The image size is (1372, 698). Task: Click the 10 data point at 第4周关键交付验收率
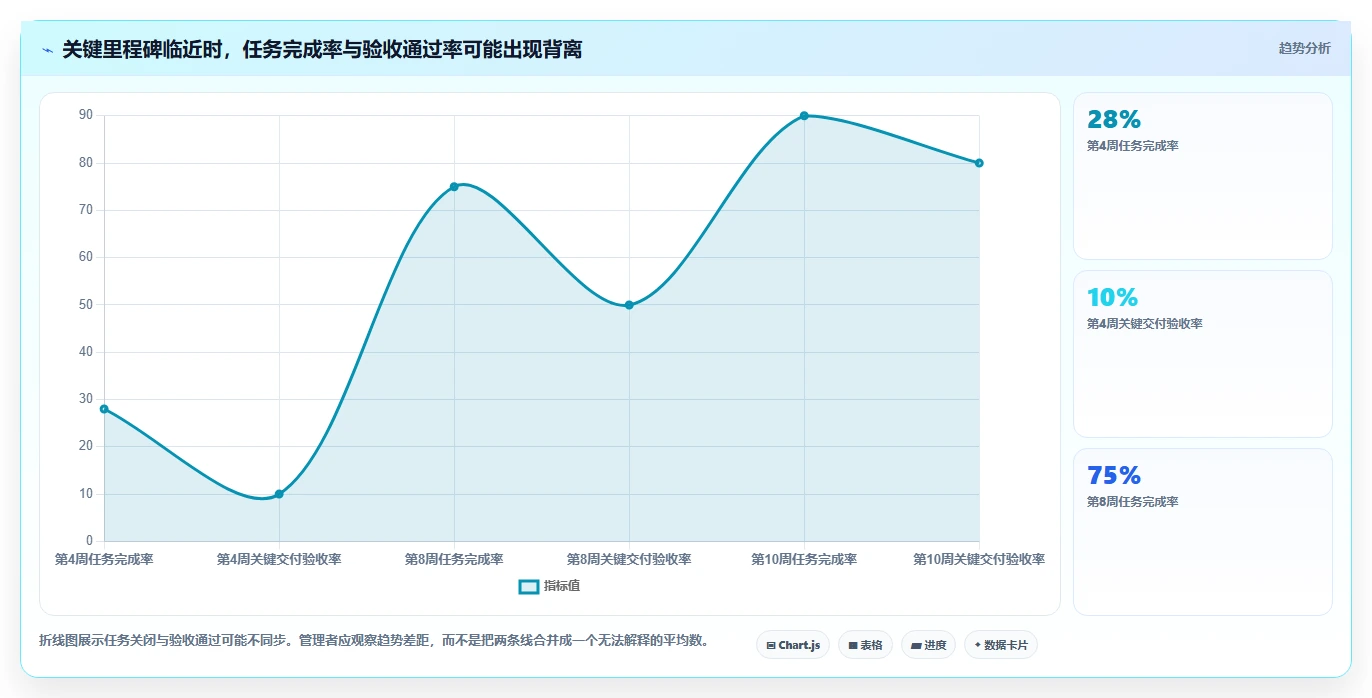tap(279, 494)
